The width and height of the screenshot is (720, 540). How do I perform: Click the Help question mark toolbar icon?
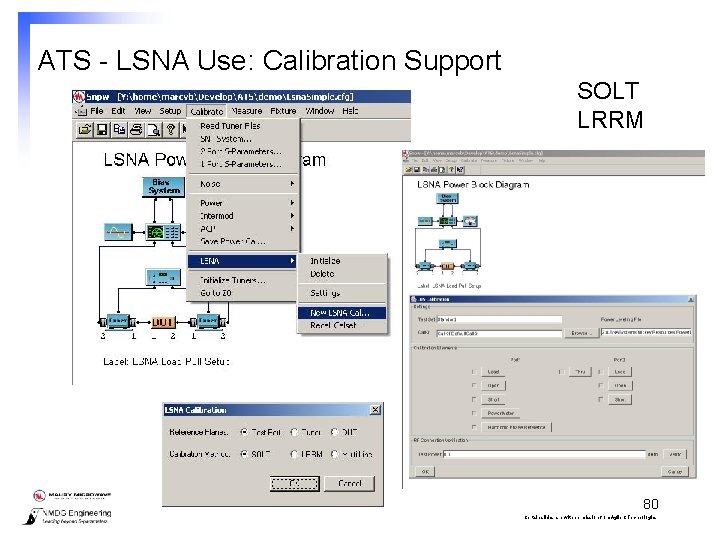click(171, 130)
